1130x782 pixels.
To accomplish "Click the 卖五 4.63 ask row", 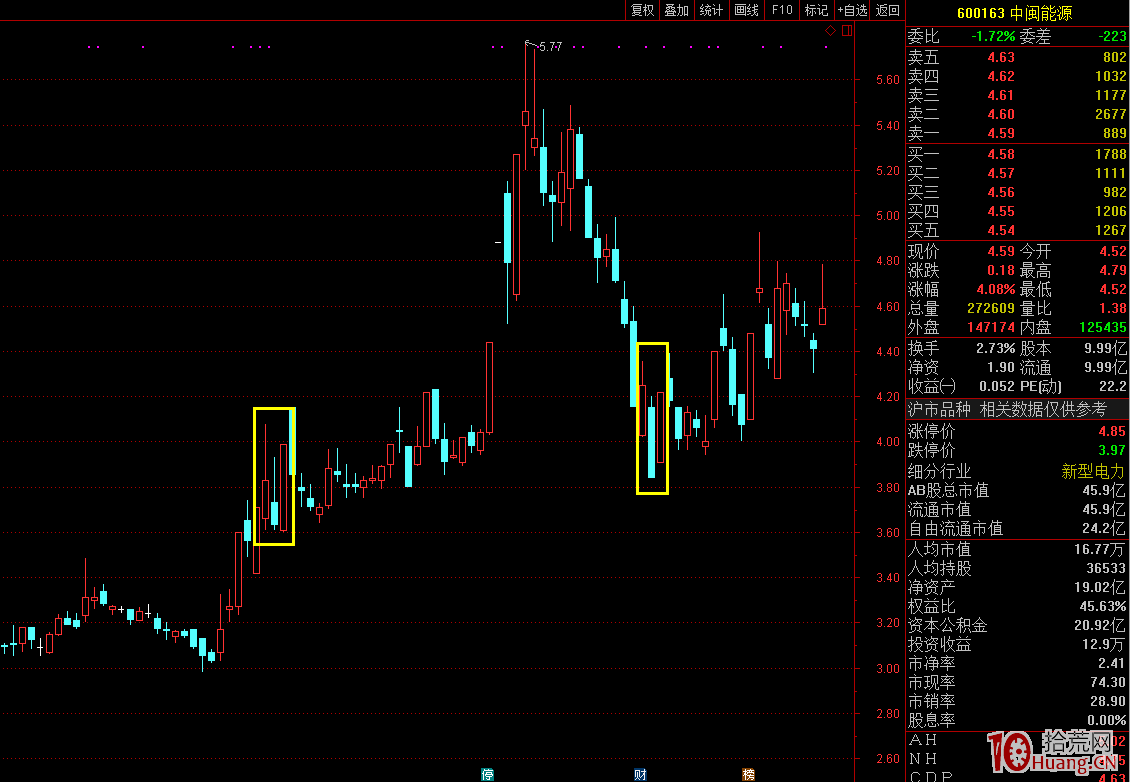I will [1017, 57].
